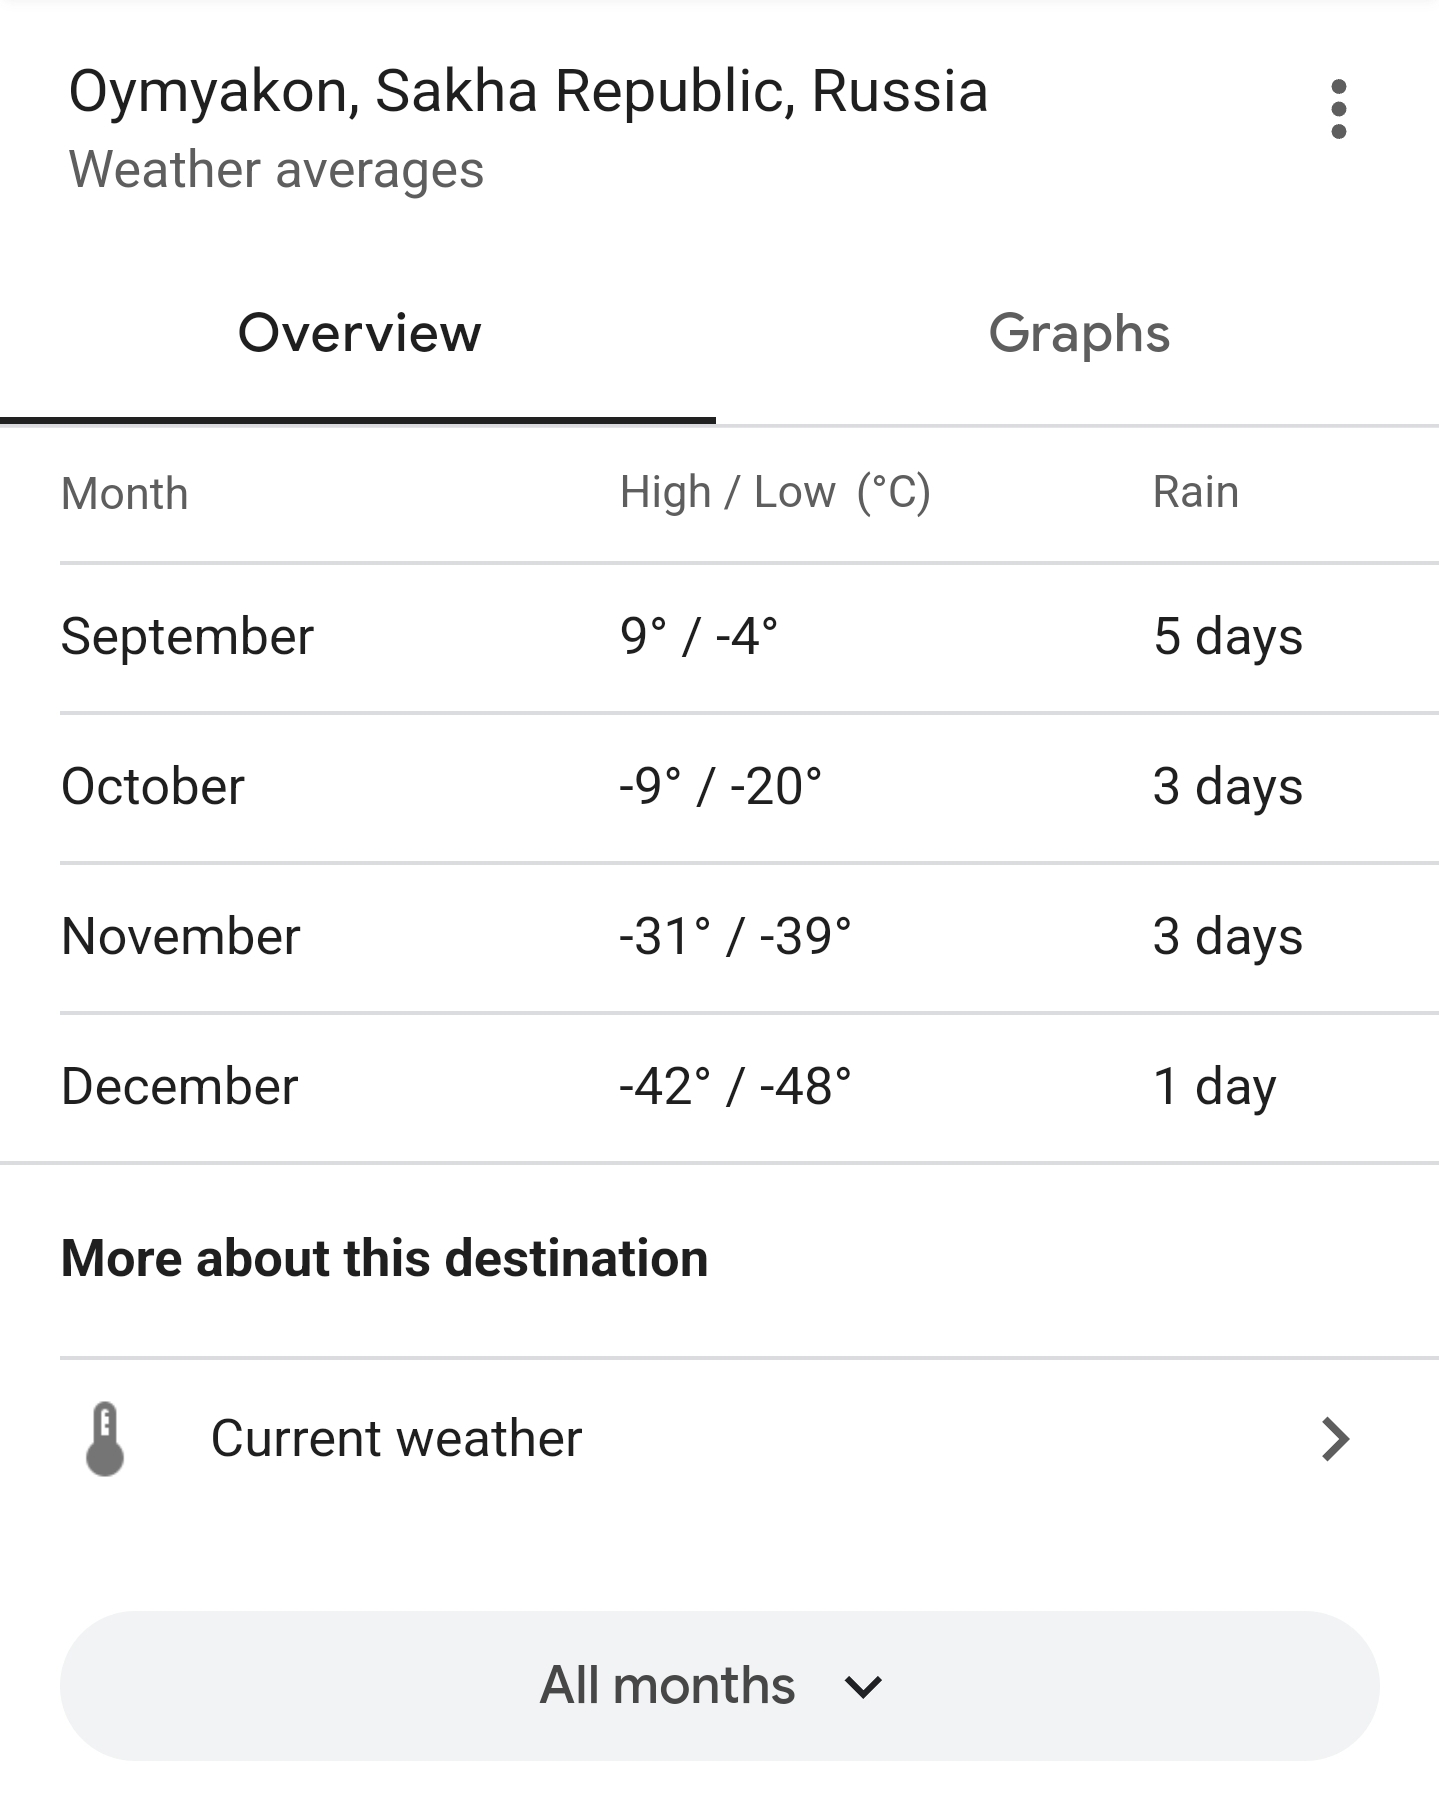
Task: Click the Rain column header
Action: point(1196,492)
